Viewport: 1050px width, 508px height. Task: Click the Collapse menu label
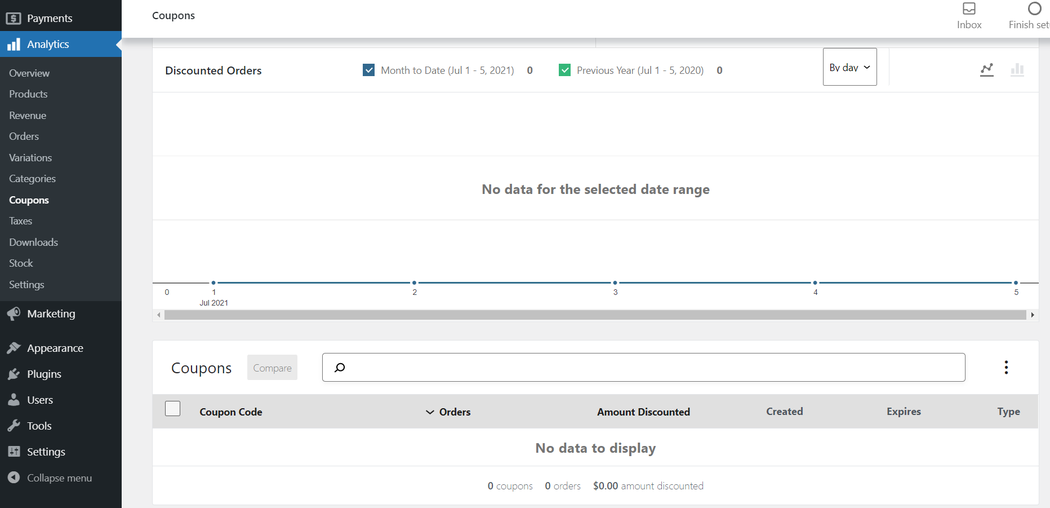[x=60, y=479]
